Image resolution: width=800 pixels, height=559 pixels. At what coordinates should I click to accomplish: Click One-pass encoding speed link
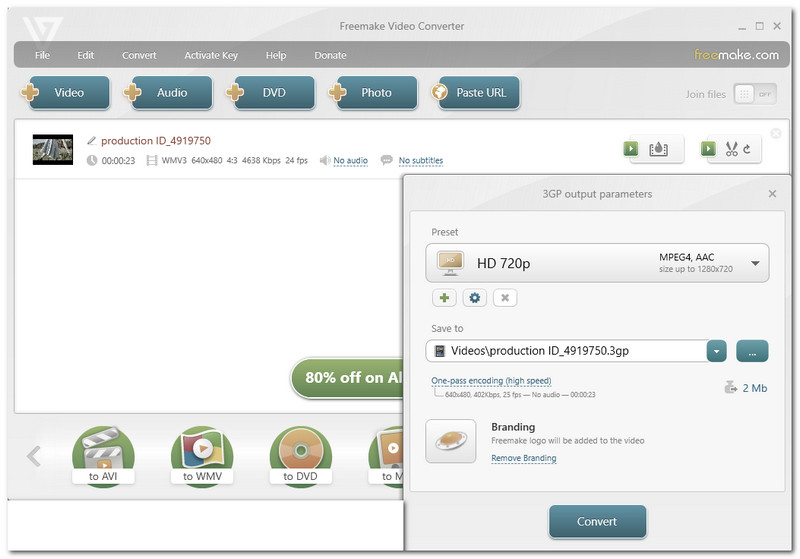(491, 381)
